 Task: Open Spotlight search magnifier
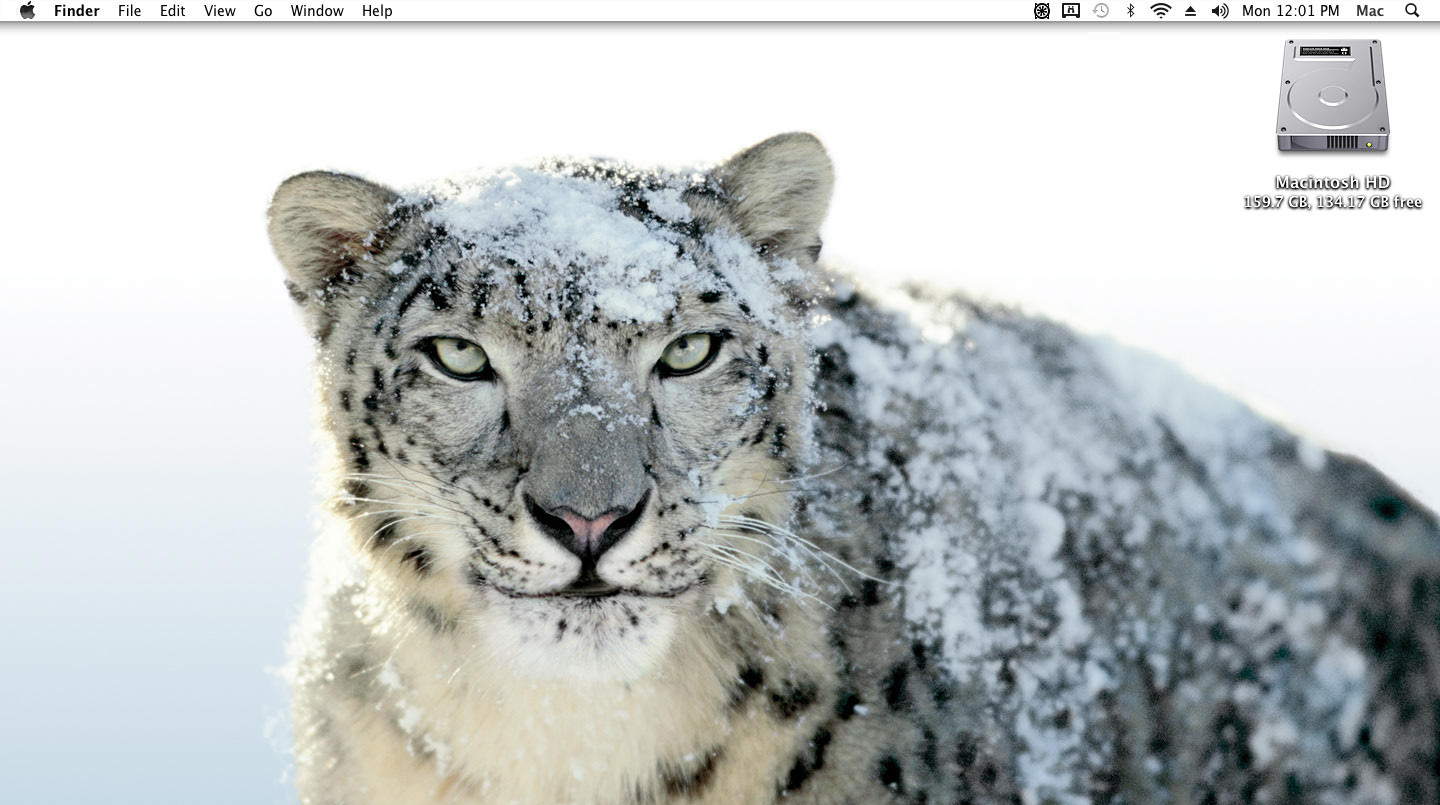click(x=1412, y=11)
